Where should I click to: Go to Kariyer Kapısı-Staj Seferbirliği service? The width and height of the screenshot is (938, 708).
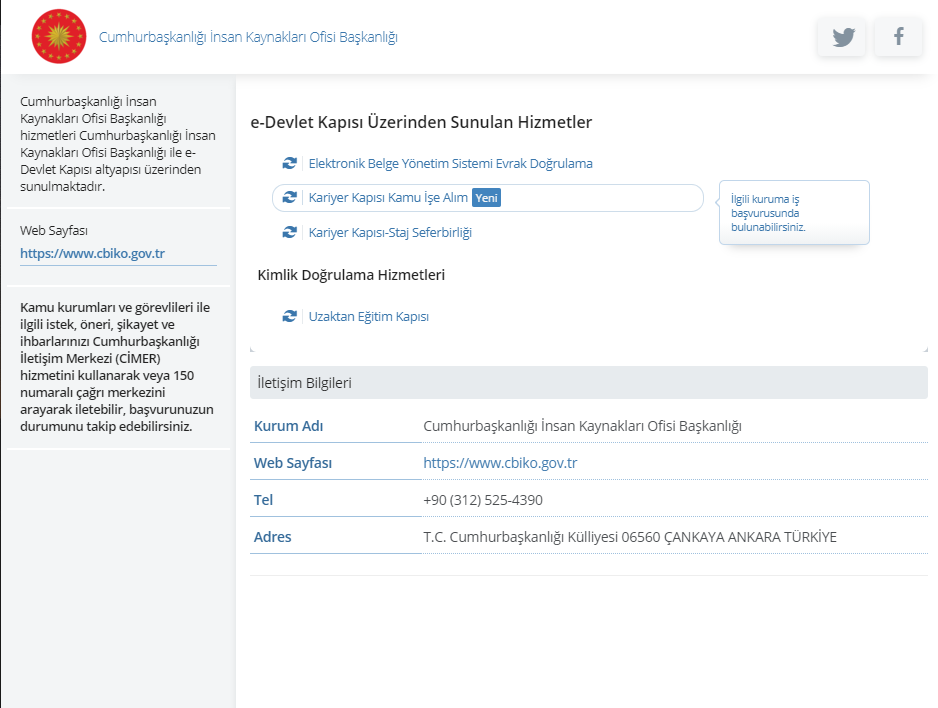click(x=390, y=232)
